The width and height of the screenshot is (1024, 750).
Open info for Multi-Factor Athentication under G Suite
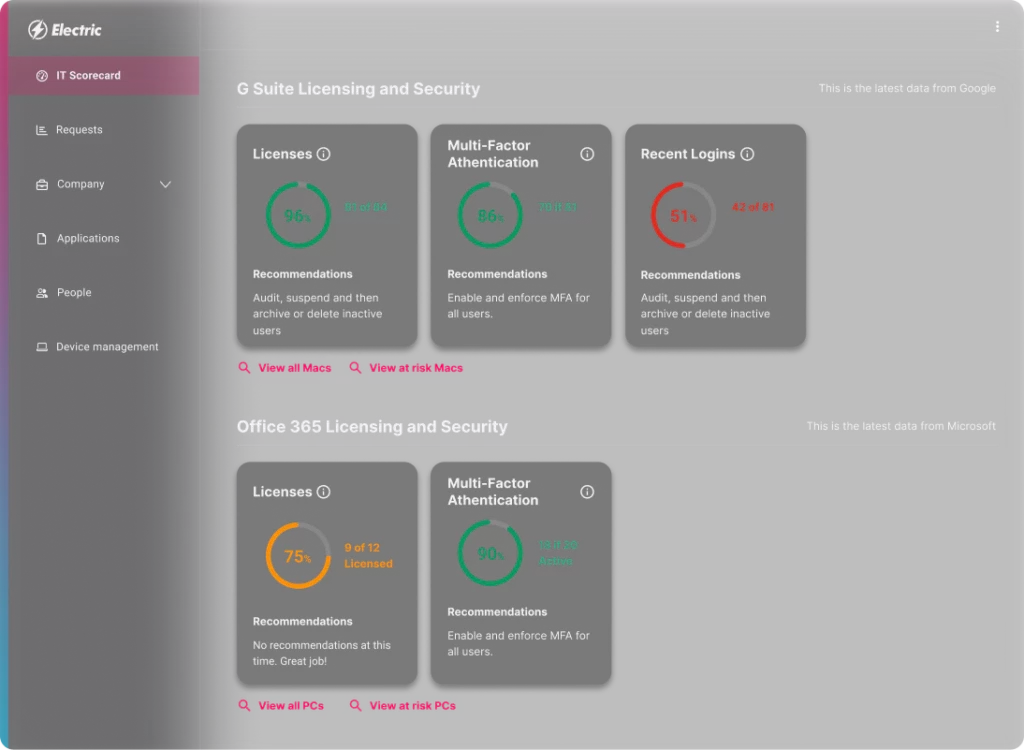(x=587, y=154)
